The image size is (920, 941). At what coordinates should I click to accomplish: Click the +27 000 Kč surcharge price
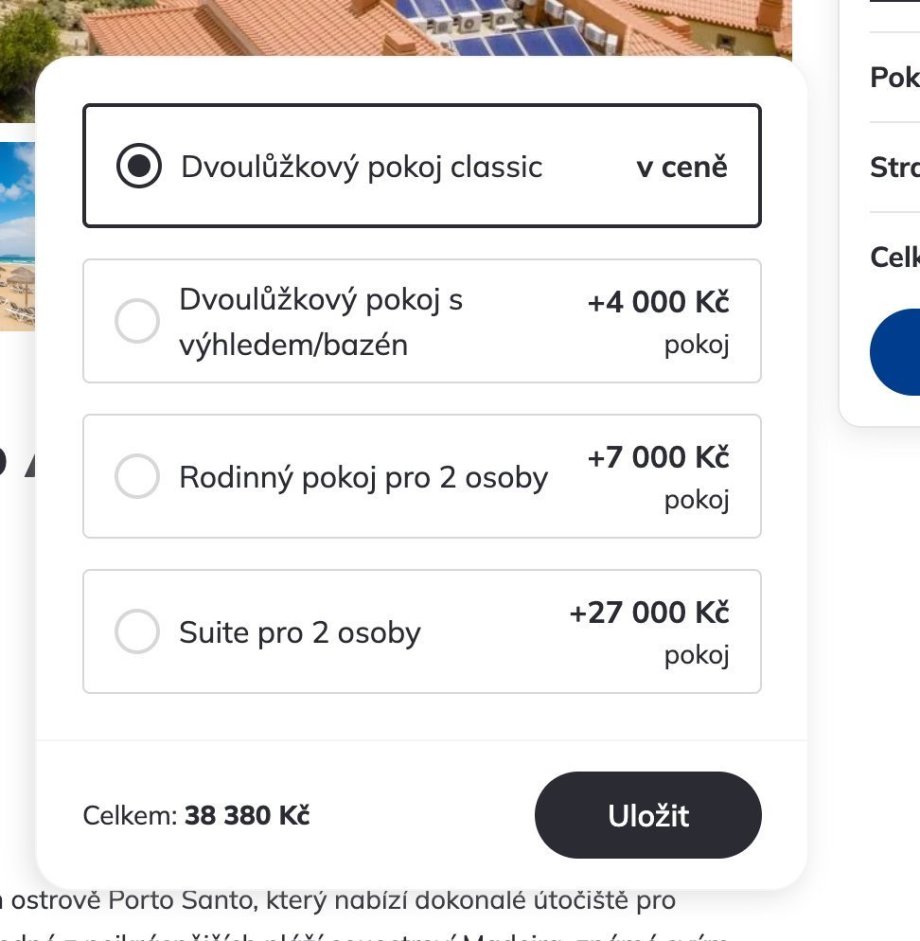coord(649,612)
